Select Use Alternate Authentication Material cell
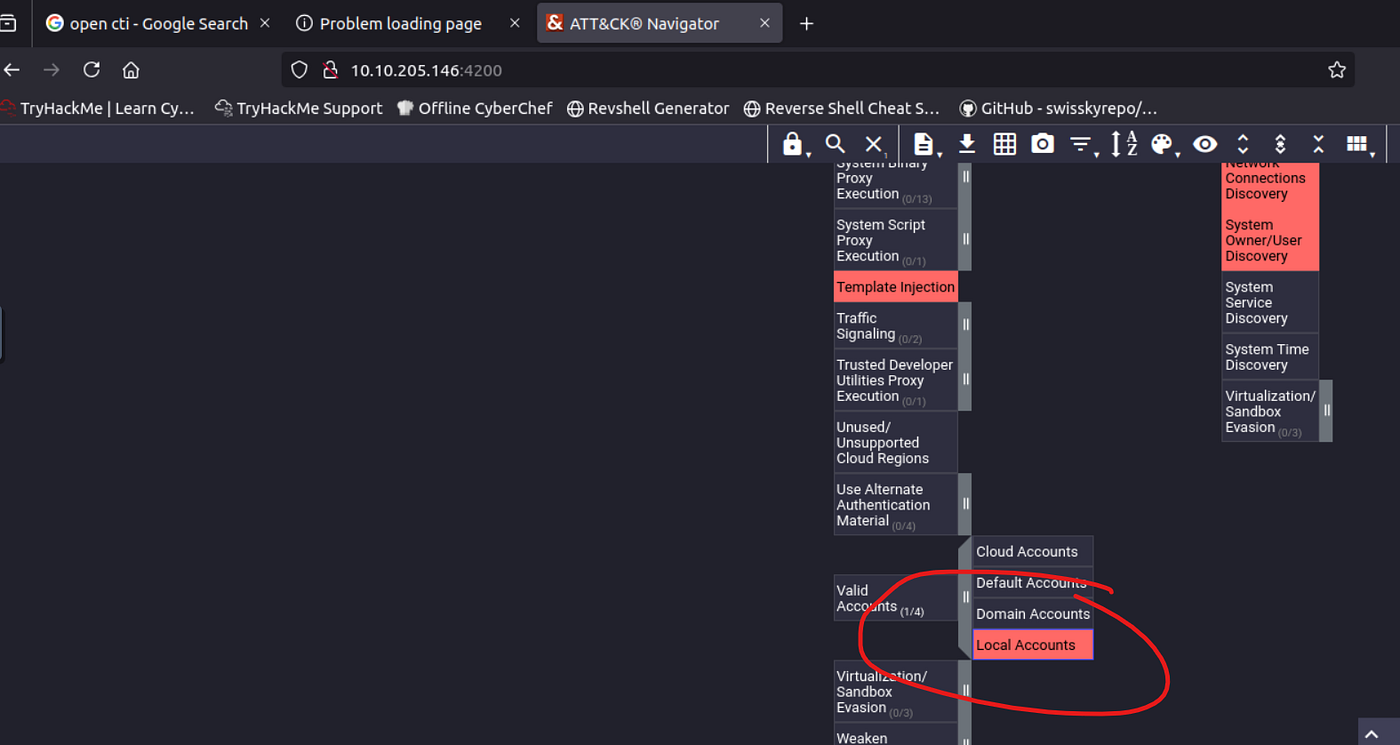This screenshot has height=745, width=1400. click(x=895, y=504)
